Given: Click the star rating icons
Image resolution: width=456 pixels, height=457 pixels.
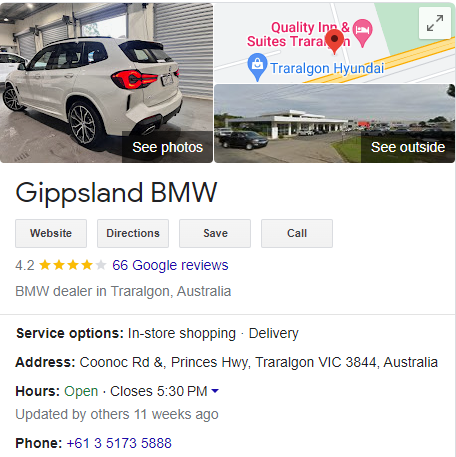Looking at the screenshot, I should [x=73, y=265].
